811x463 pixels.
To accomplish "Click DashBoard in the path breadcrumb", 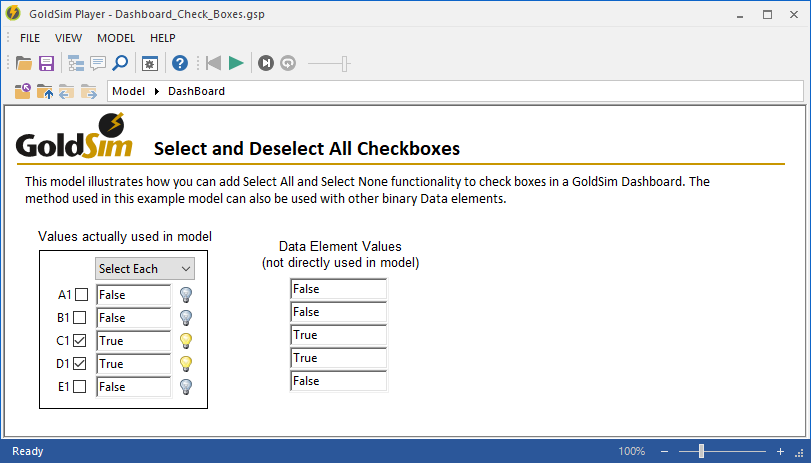I will point(197,91).
